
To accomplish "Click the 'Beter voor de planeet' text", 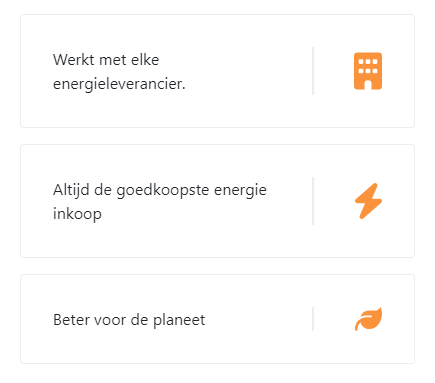I will pos(129,320).
